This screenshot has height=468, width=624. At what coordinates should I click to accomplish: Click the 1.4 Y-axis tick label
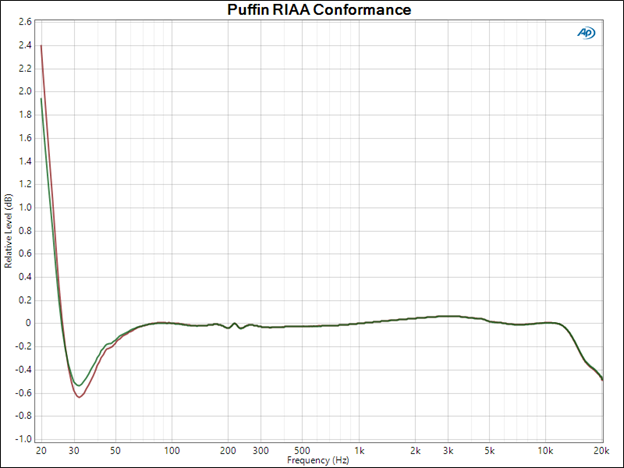coord(25,161)
